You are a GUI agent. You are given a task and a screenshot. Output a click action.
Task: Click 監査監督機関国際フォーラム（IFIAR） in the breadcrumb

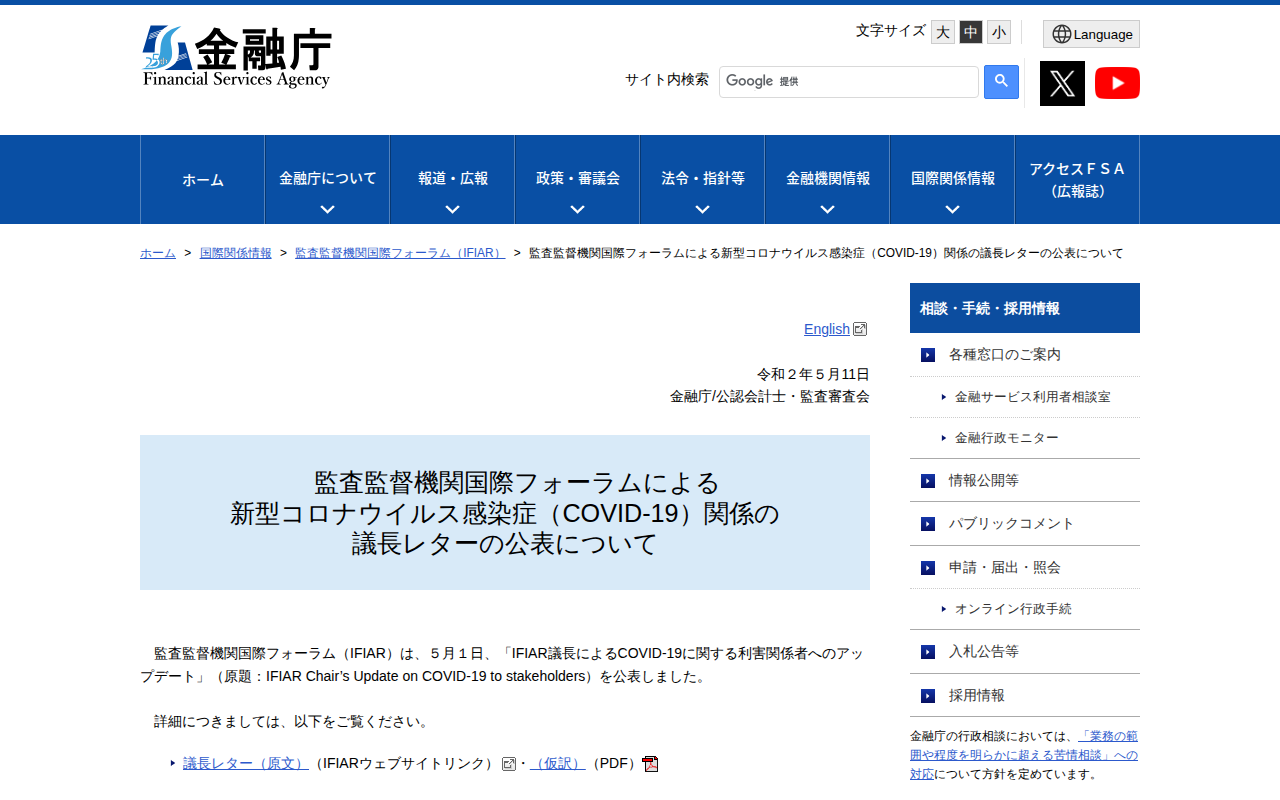[x=399, y=253]
